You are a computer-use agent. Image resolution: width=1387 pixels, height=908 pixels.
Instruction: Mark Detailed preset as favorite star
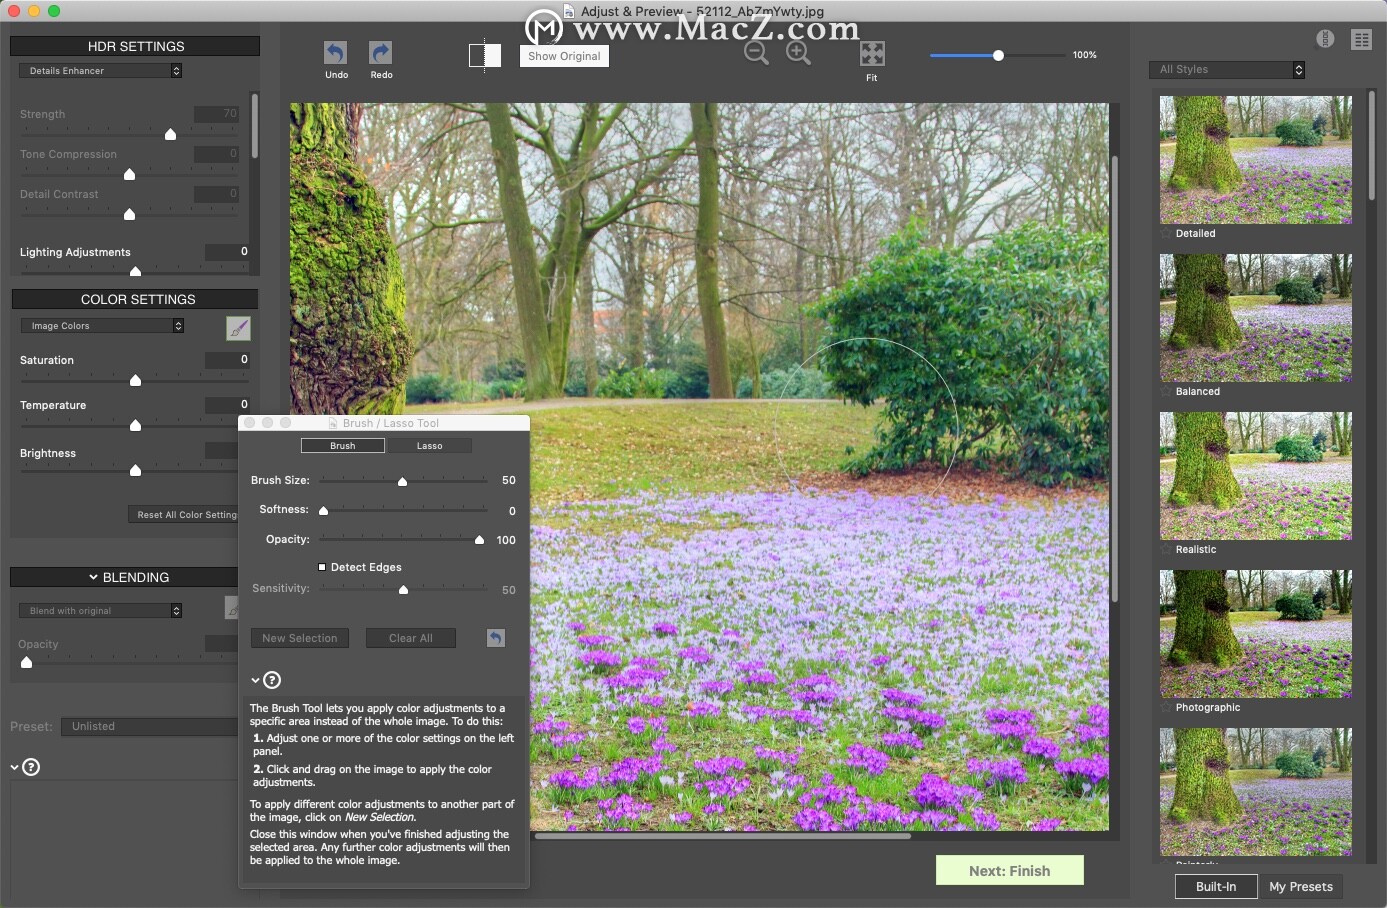click(1166, 233)
